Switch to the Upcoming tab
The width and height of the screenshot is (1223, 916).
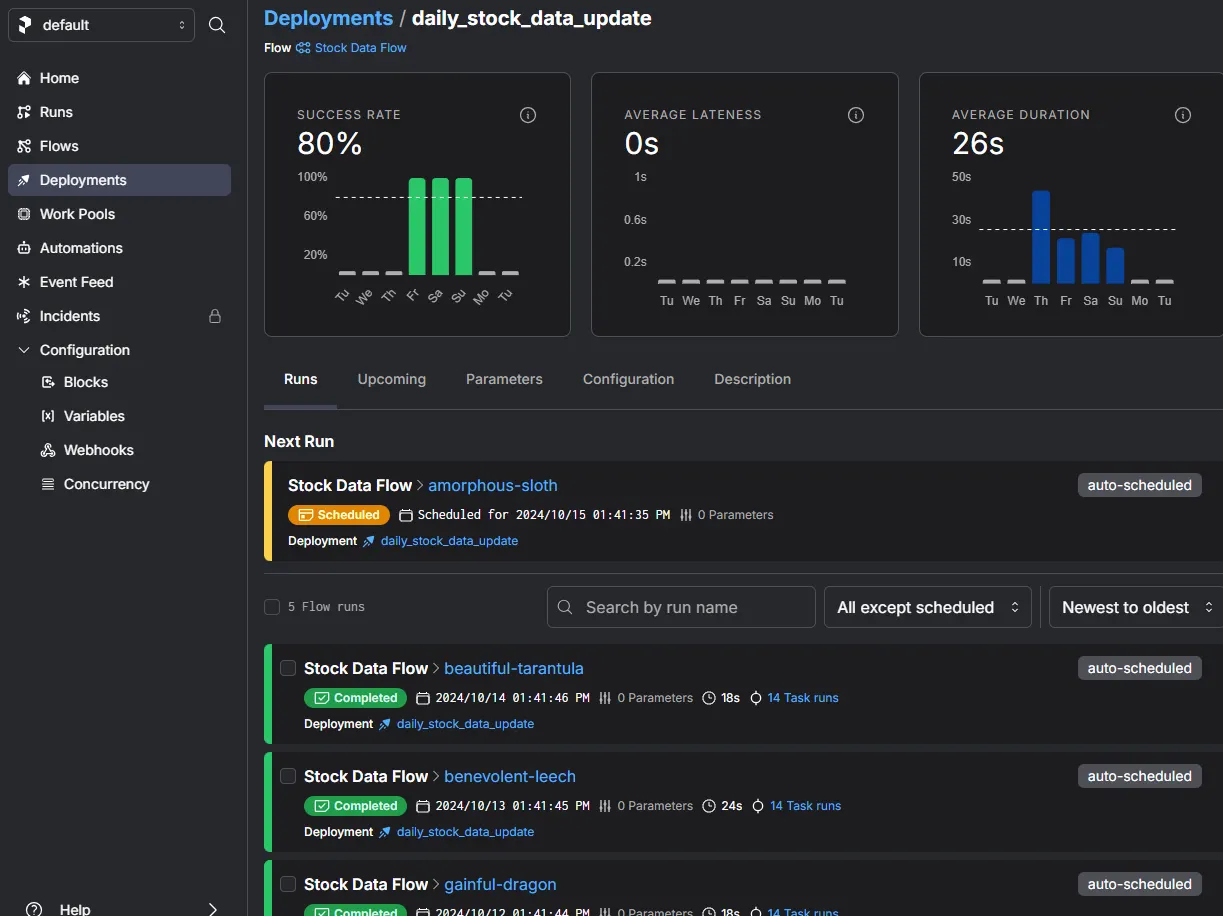point(392,379)
